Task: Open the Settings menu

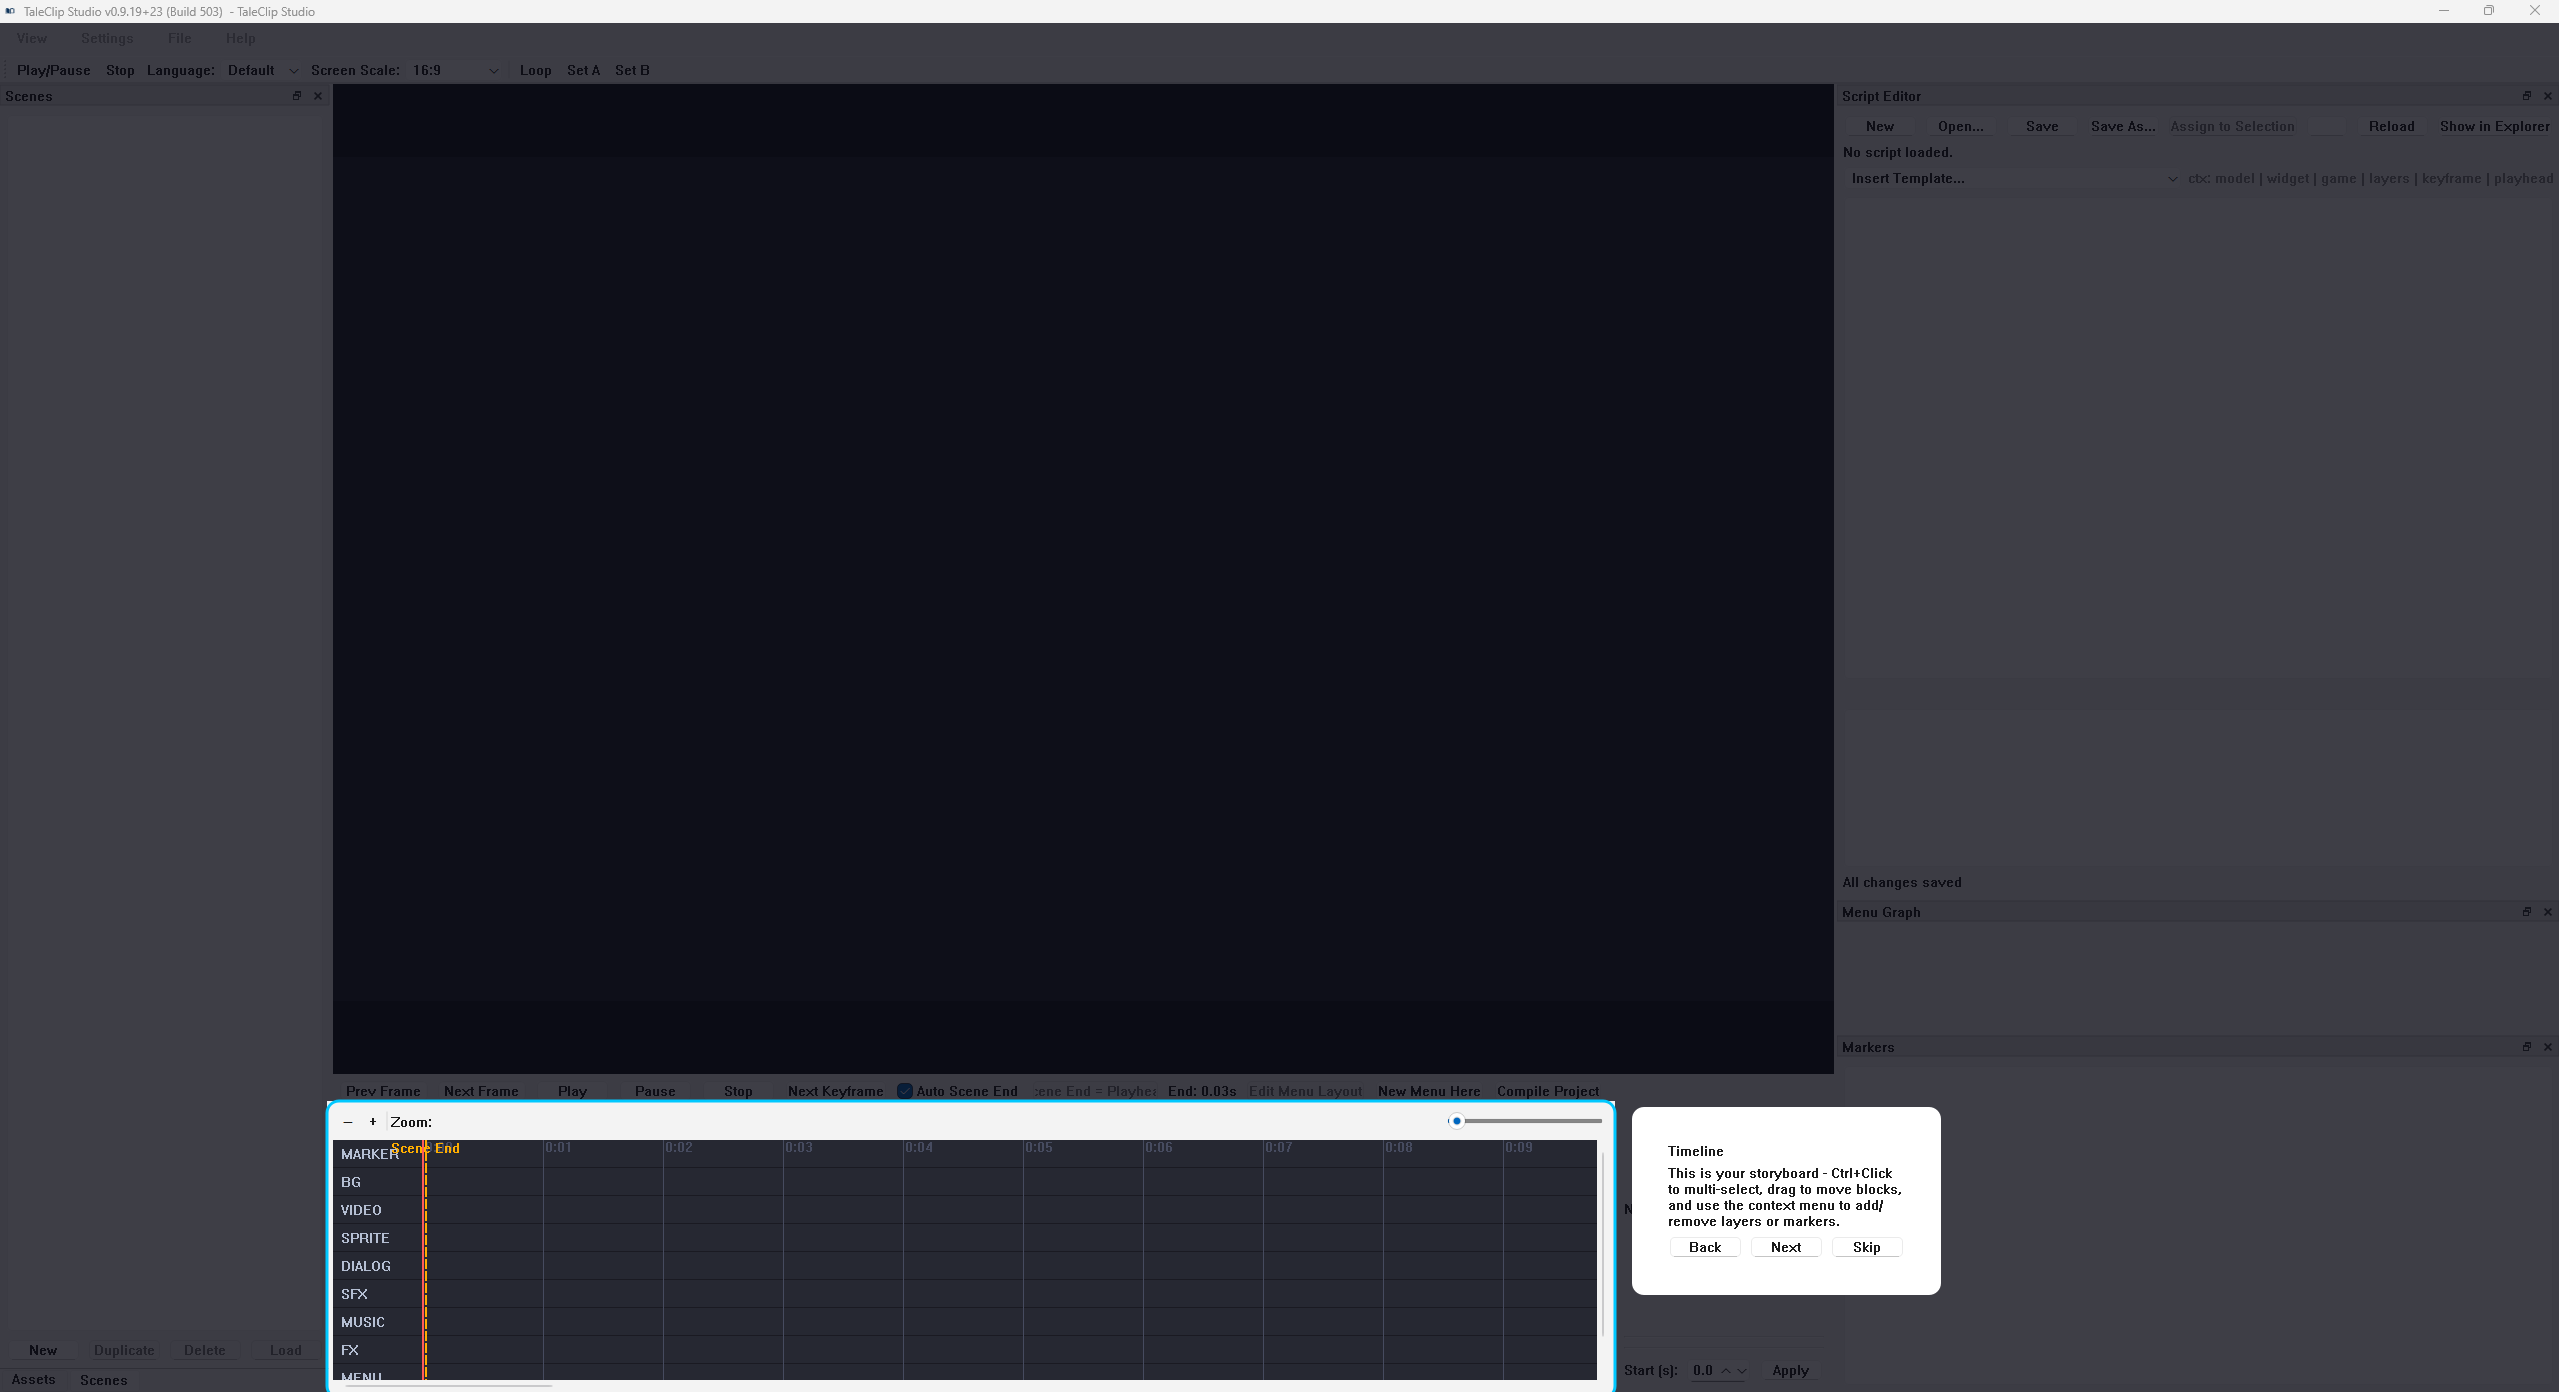Action: click(107, 38)
